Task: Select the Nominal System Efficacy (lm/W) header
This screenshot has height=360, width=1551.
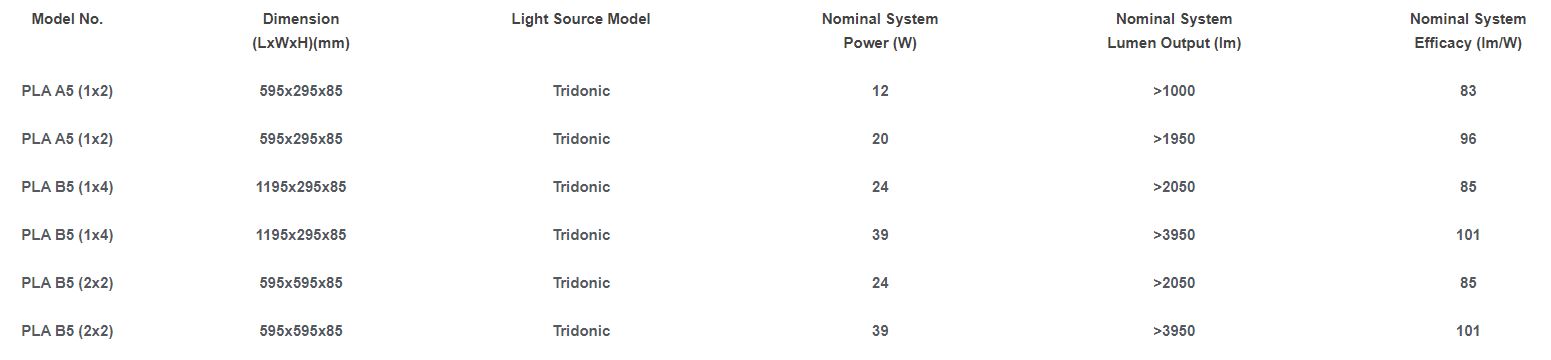Action: [x=1468, y=31]
